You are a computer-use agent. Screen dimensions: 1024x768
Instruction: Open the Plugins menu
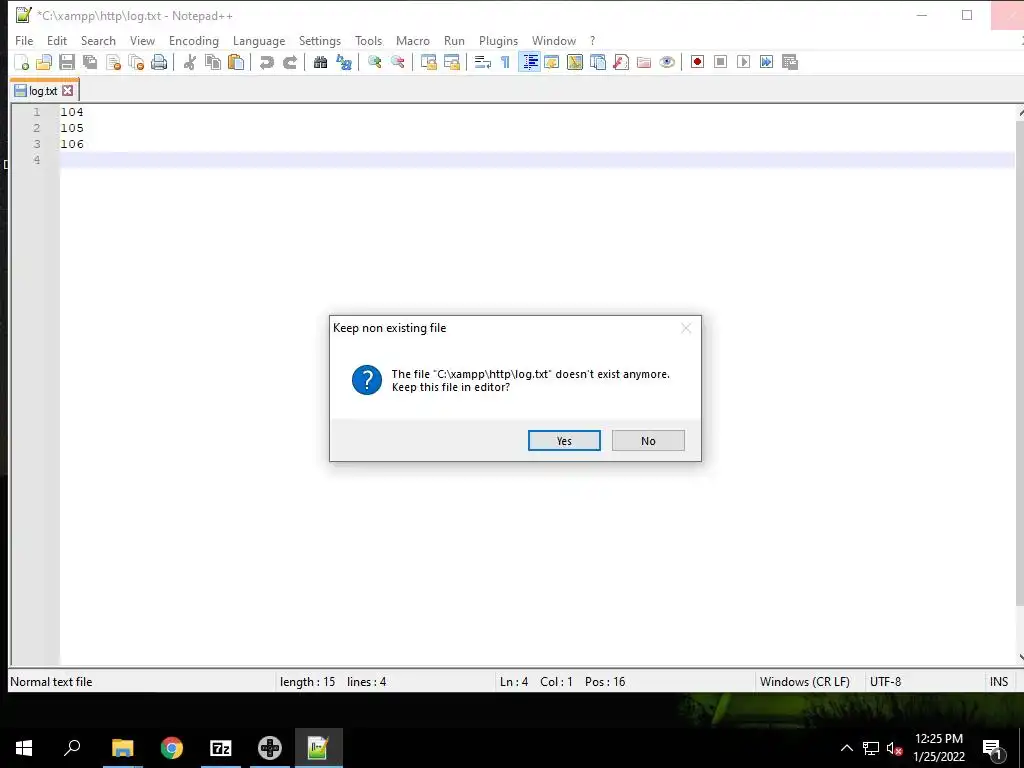tap(498, 40)
